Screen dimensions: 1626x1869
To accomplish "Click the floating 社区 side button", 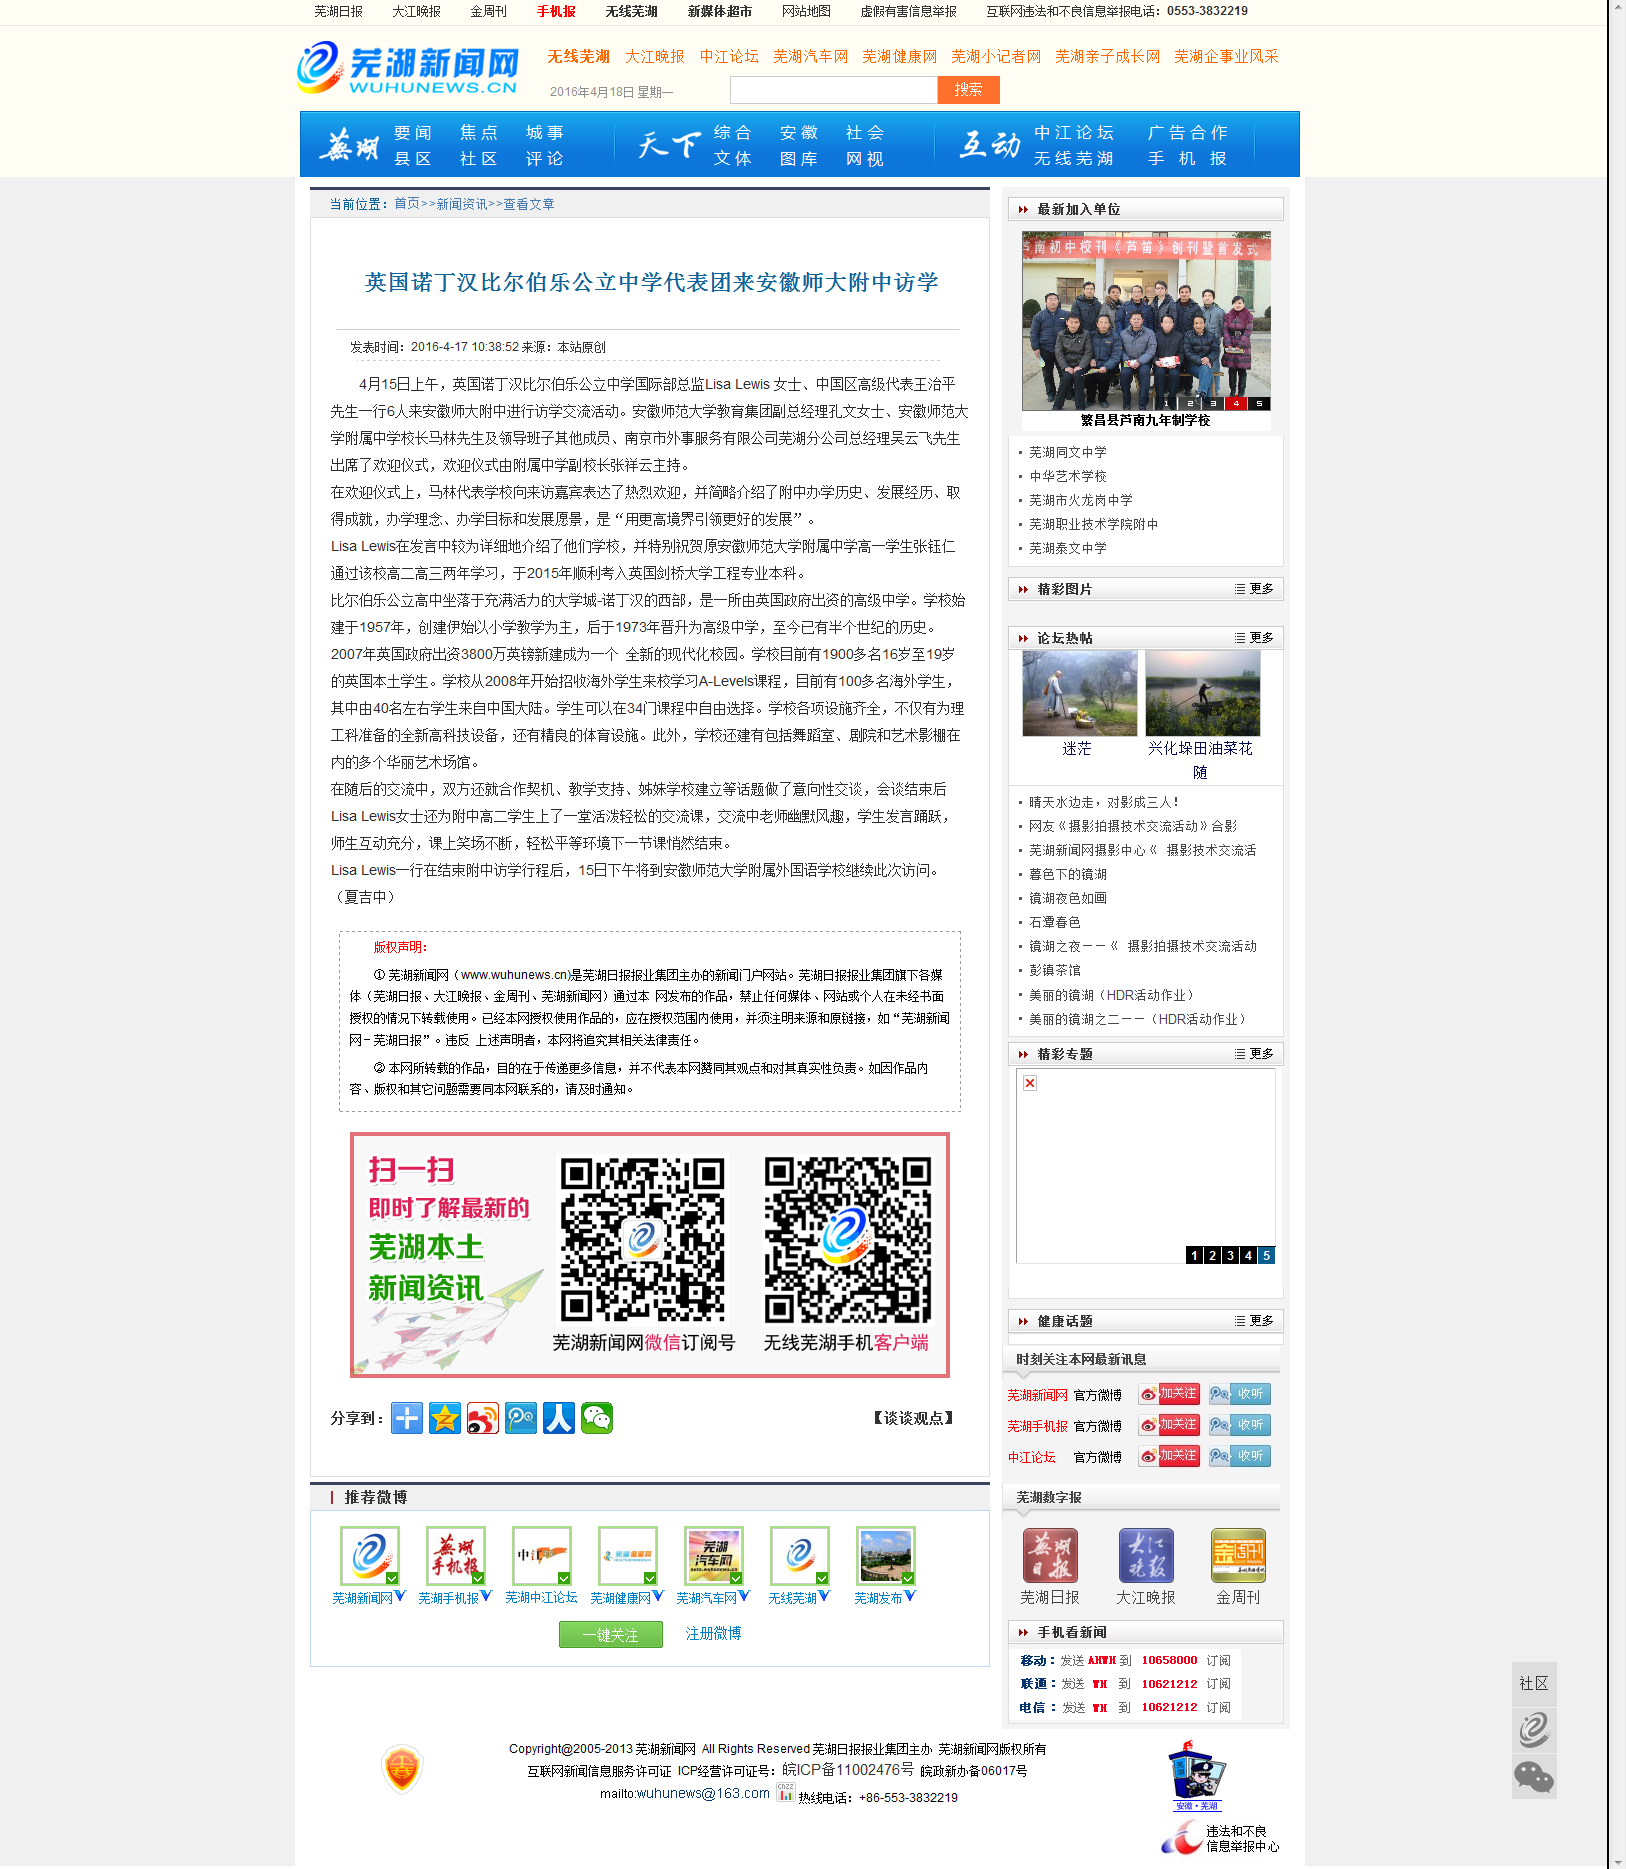I will 1534,1684.
